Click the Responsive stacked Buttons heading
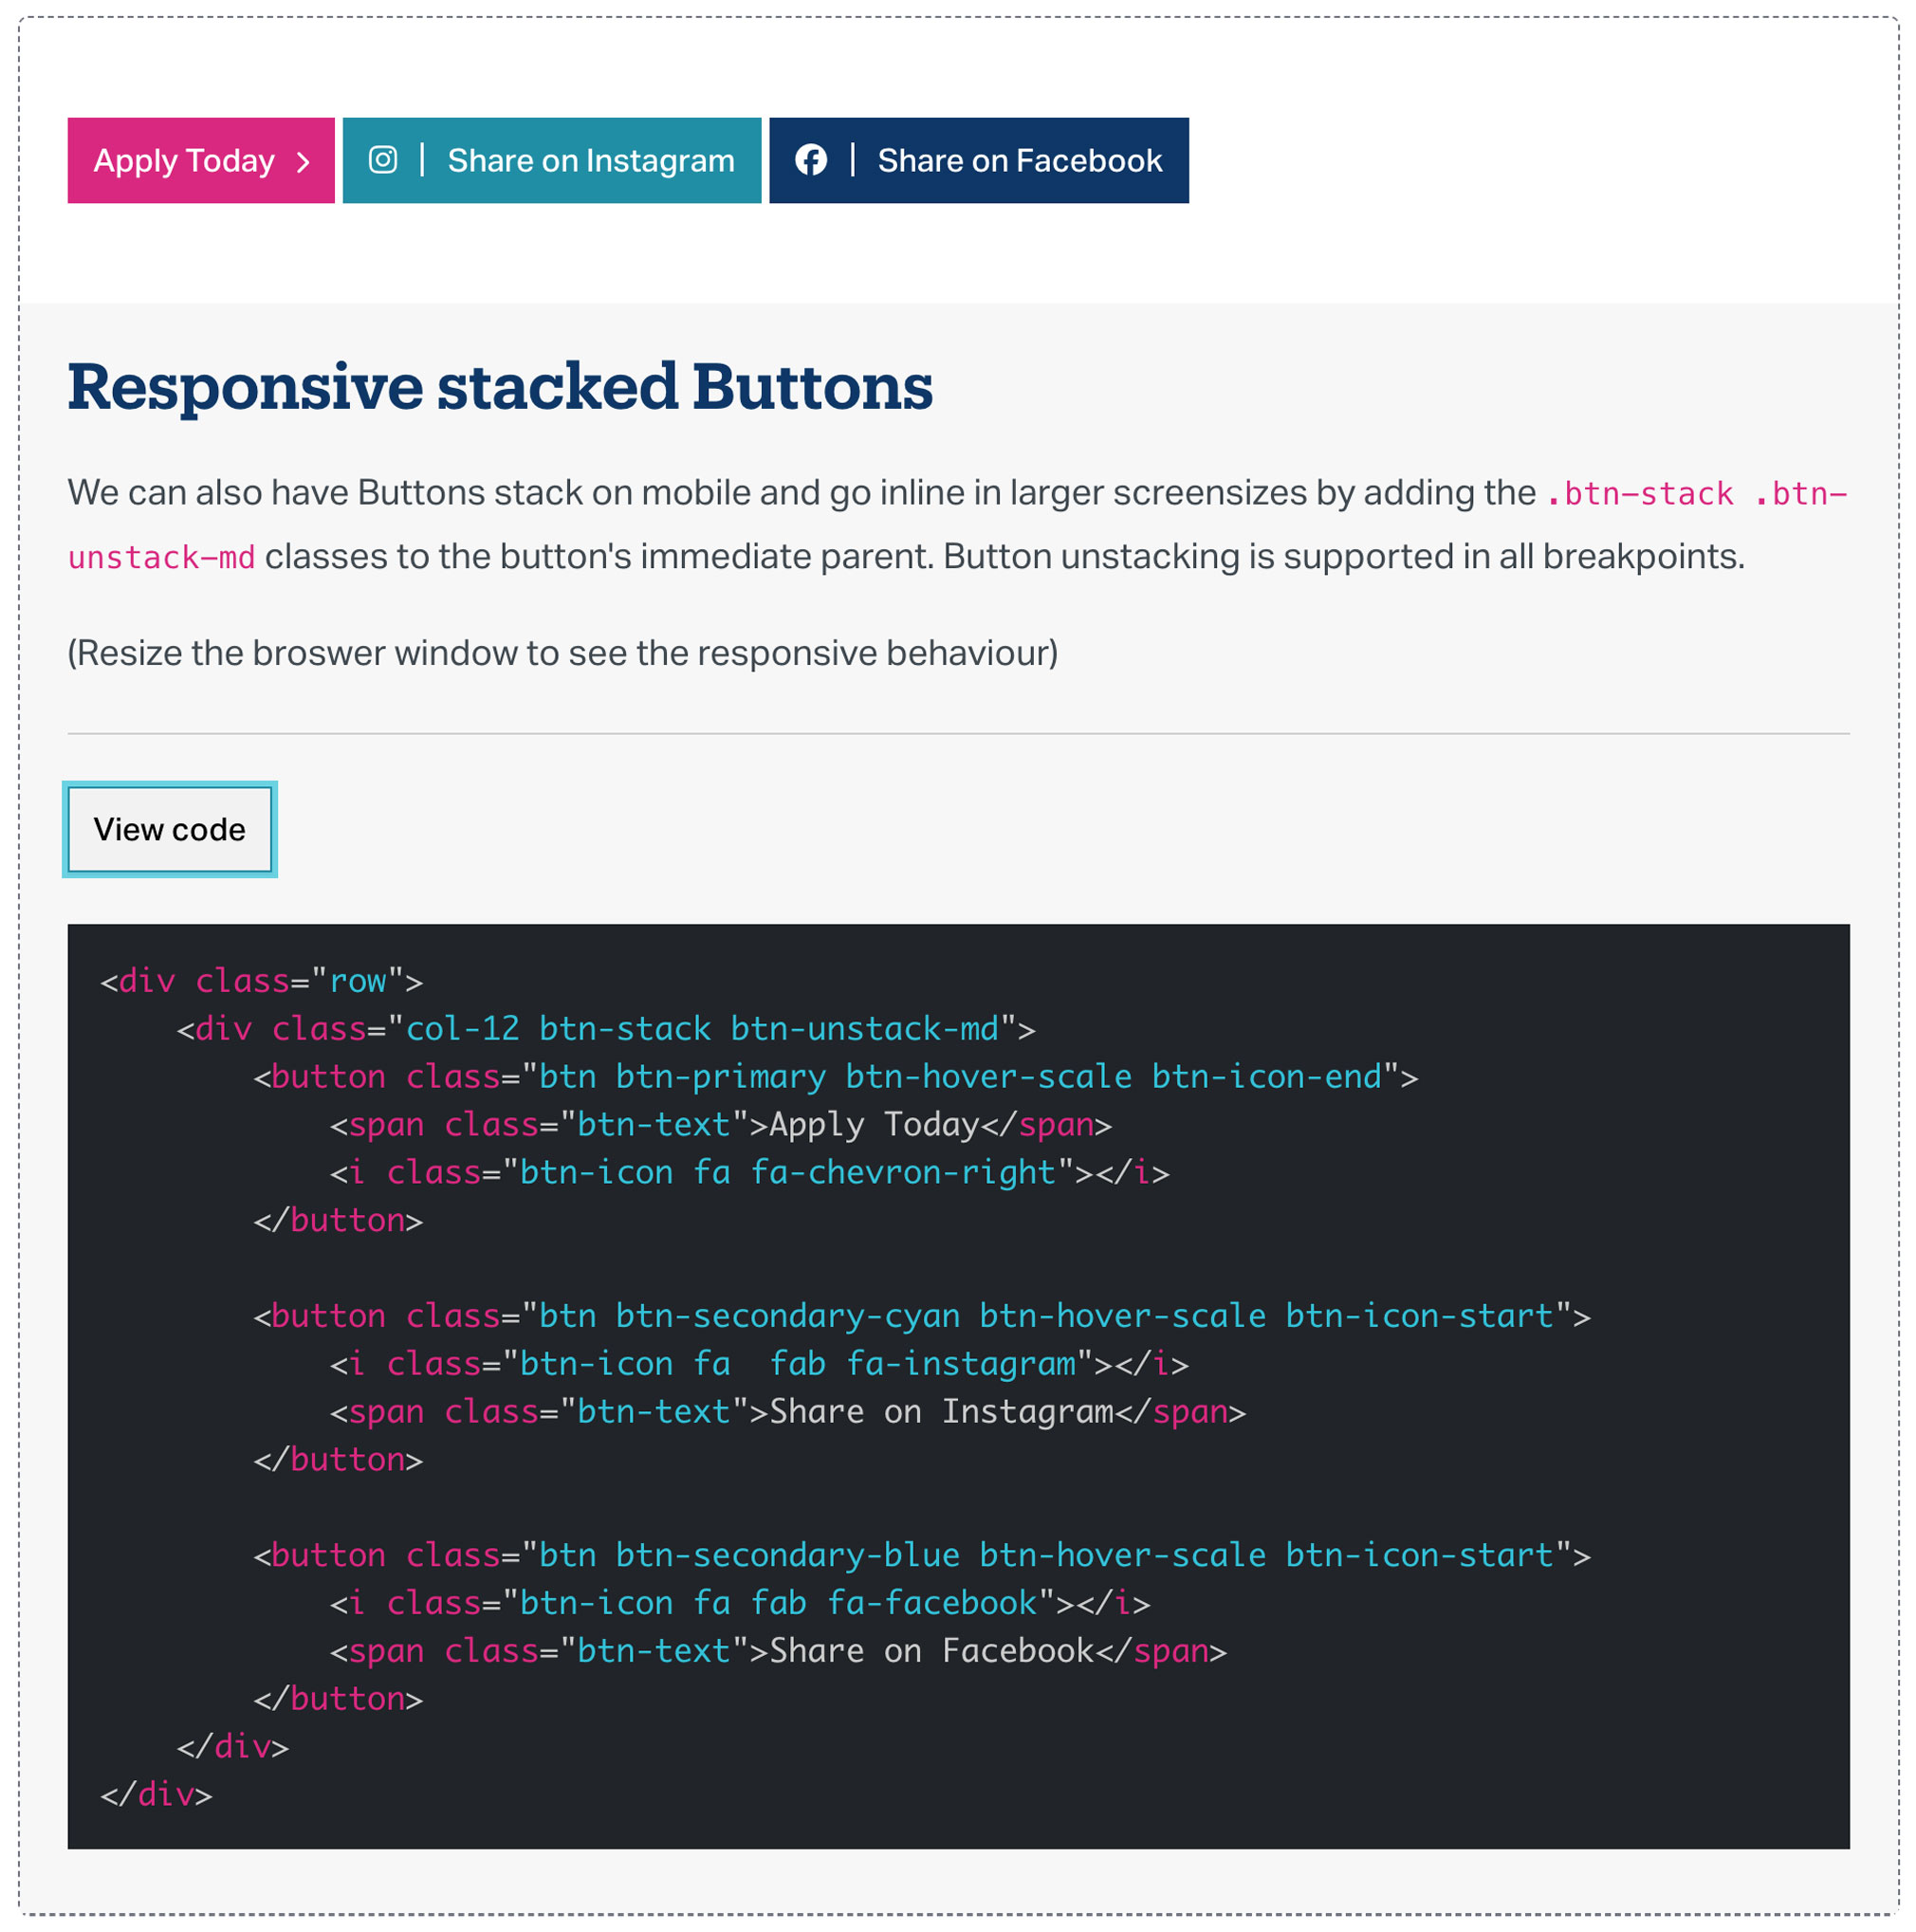The height and width of the screenshot is (1932, 1916). [x=500, y=386]
